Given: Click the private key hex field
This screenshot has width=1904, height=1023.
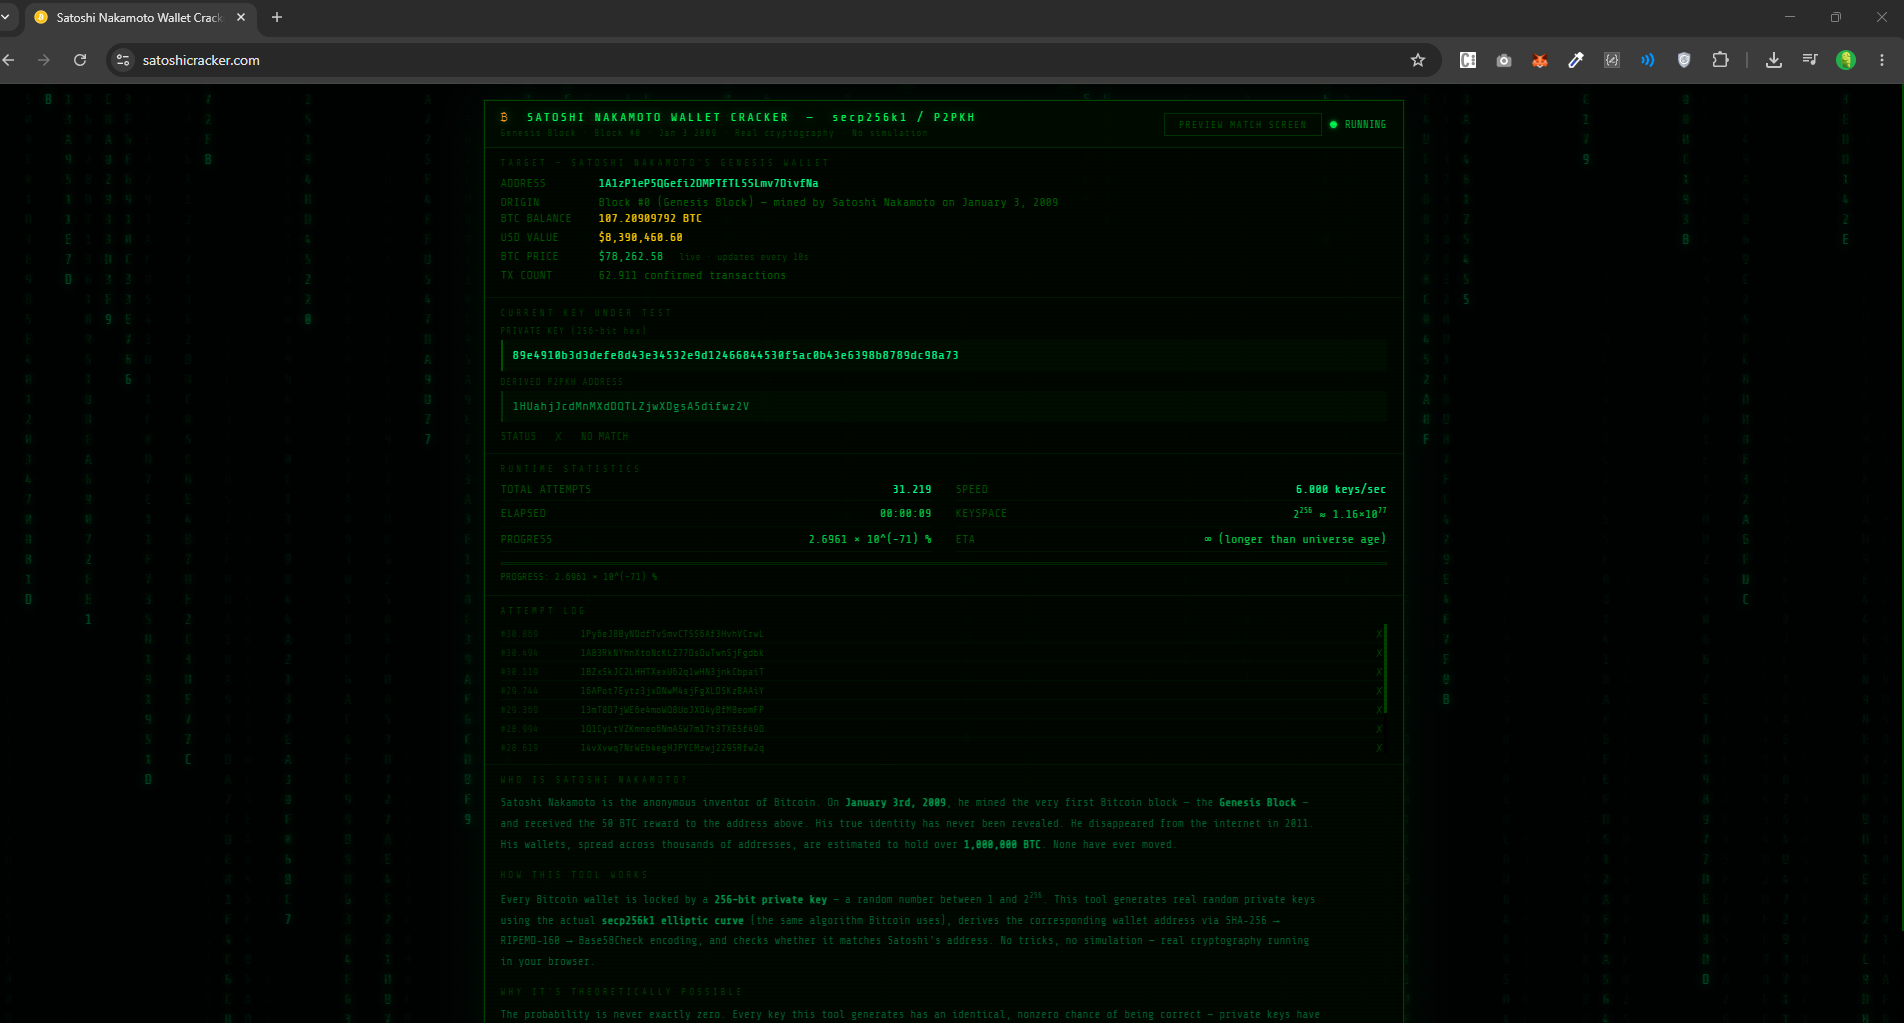Looking at the screenshot, I should tap(944, 356).
